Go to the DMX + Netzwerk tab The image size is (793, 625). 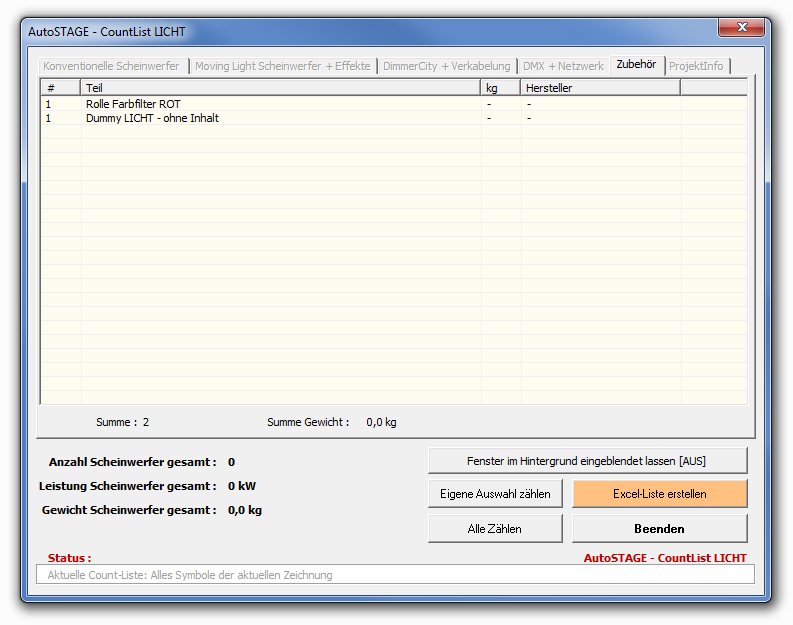coord(563,66)
